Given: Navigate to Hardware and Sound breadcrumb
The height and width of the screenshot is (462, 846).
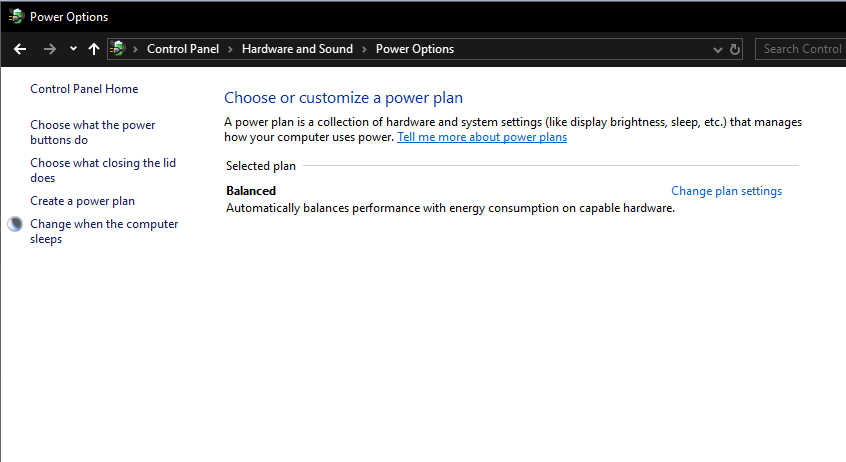Looking at the screenshot, I should click(x=297, y=49).
